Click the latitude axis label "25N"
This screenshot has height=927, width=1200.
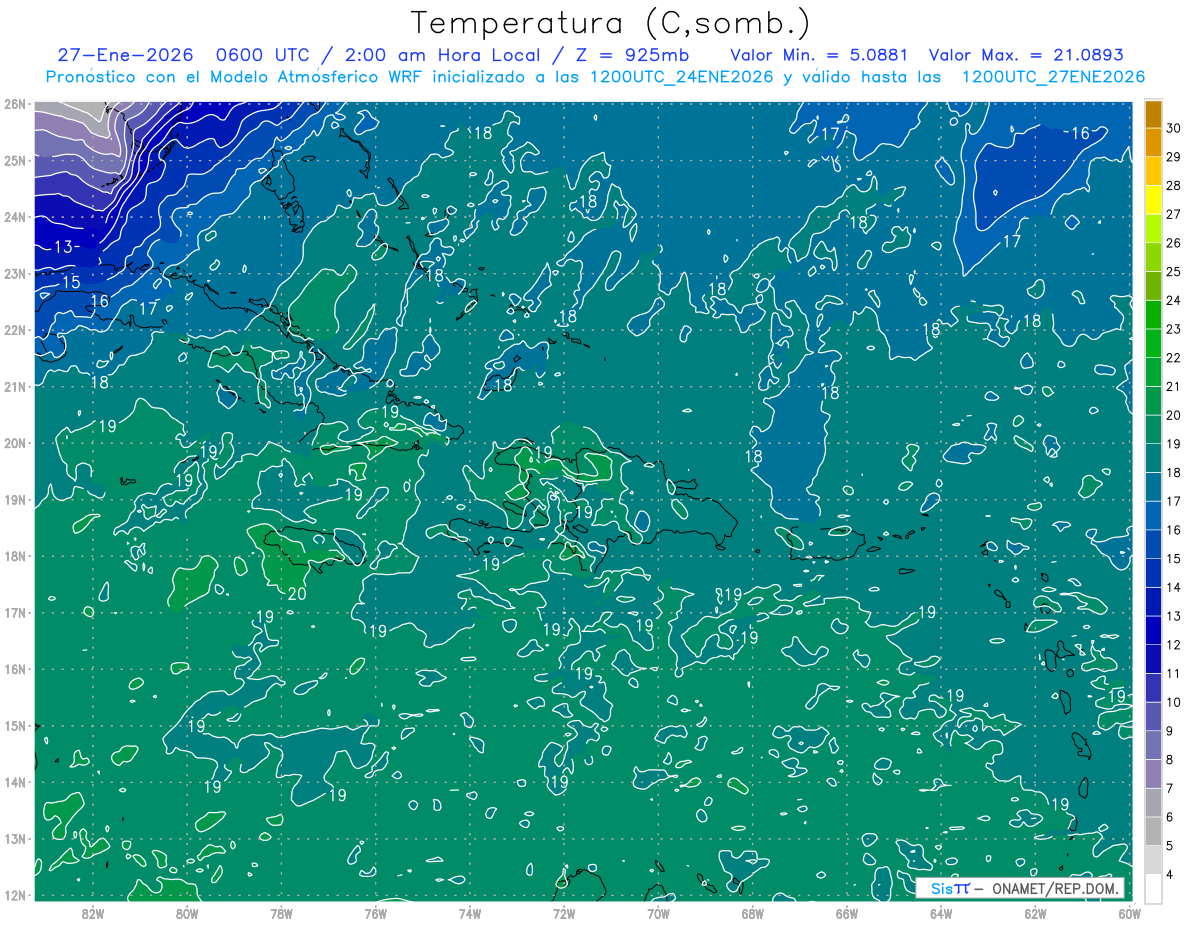(14, 160)
